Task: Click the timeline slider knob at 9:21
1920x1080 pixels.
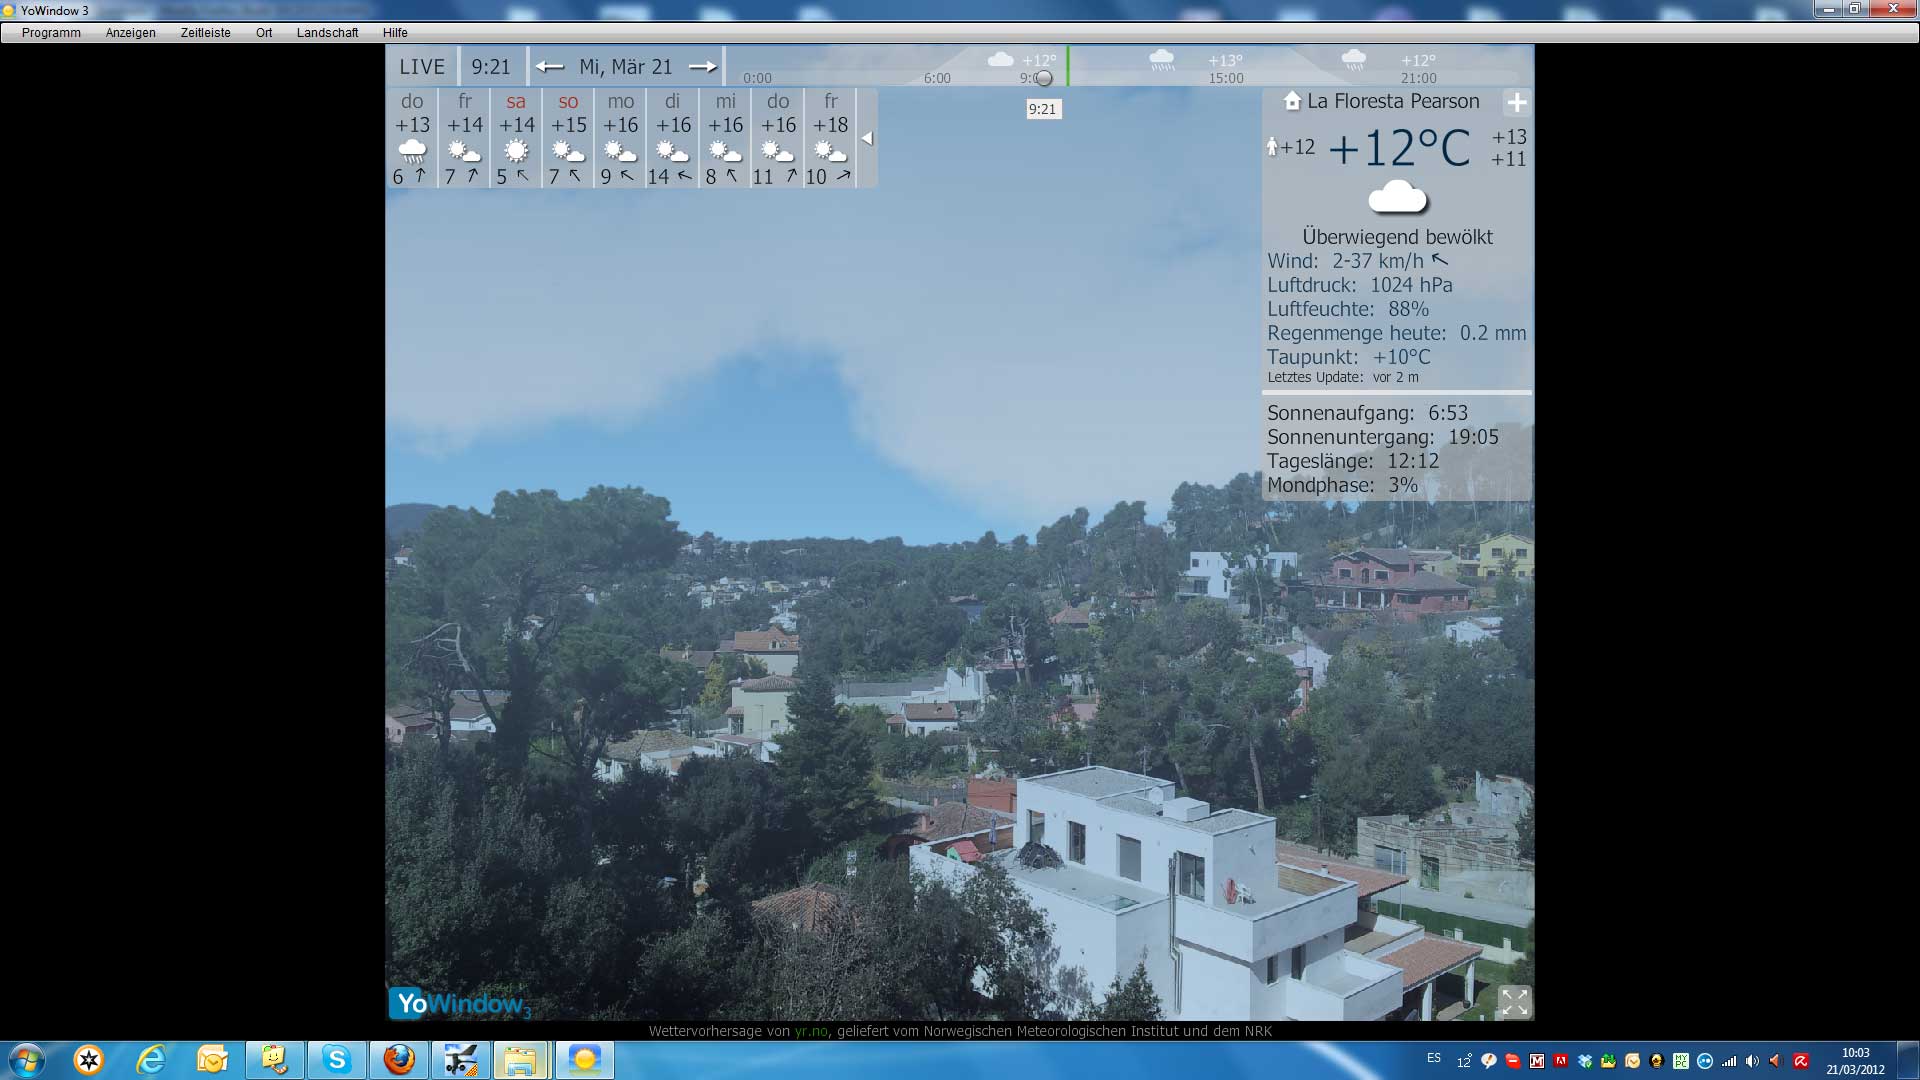Action: 1044,78
